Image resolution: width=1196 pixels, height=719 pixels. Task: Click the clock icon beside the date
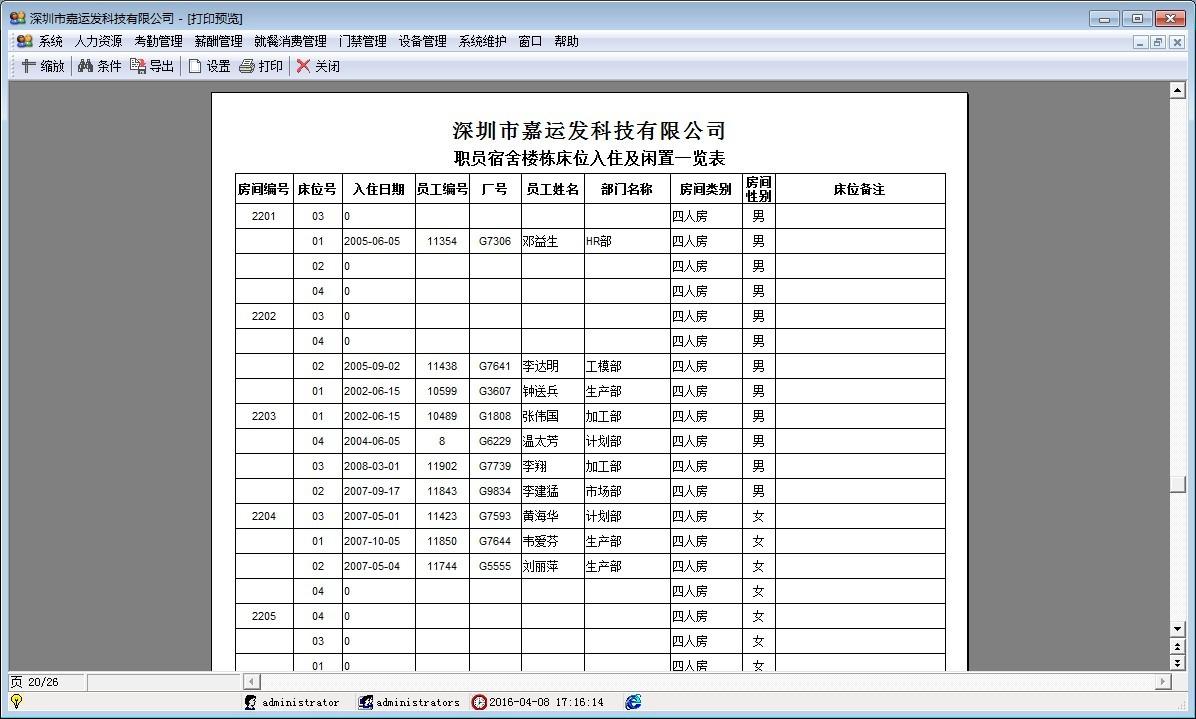pyautogui.click(x=479, y=702)
